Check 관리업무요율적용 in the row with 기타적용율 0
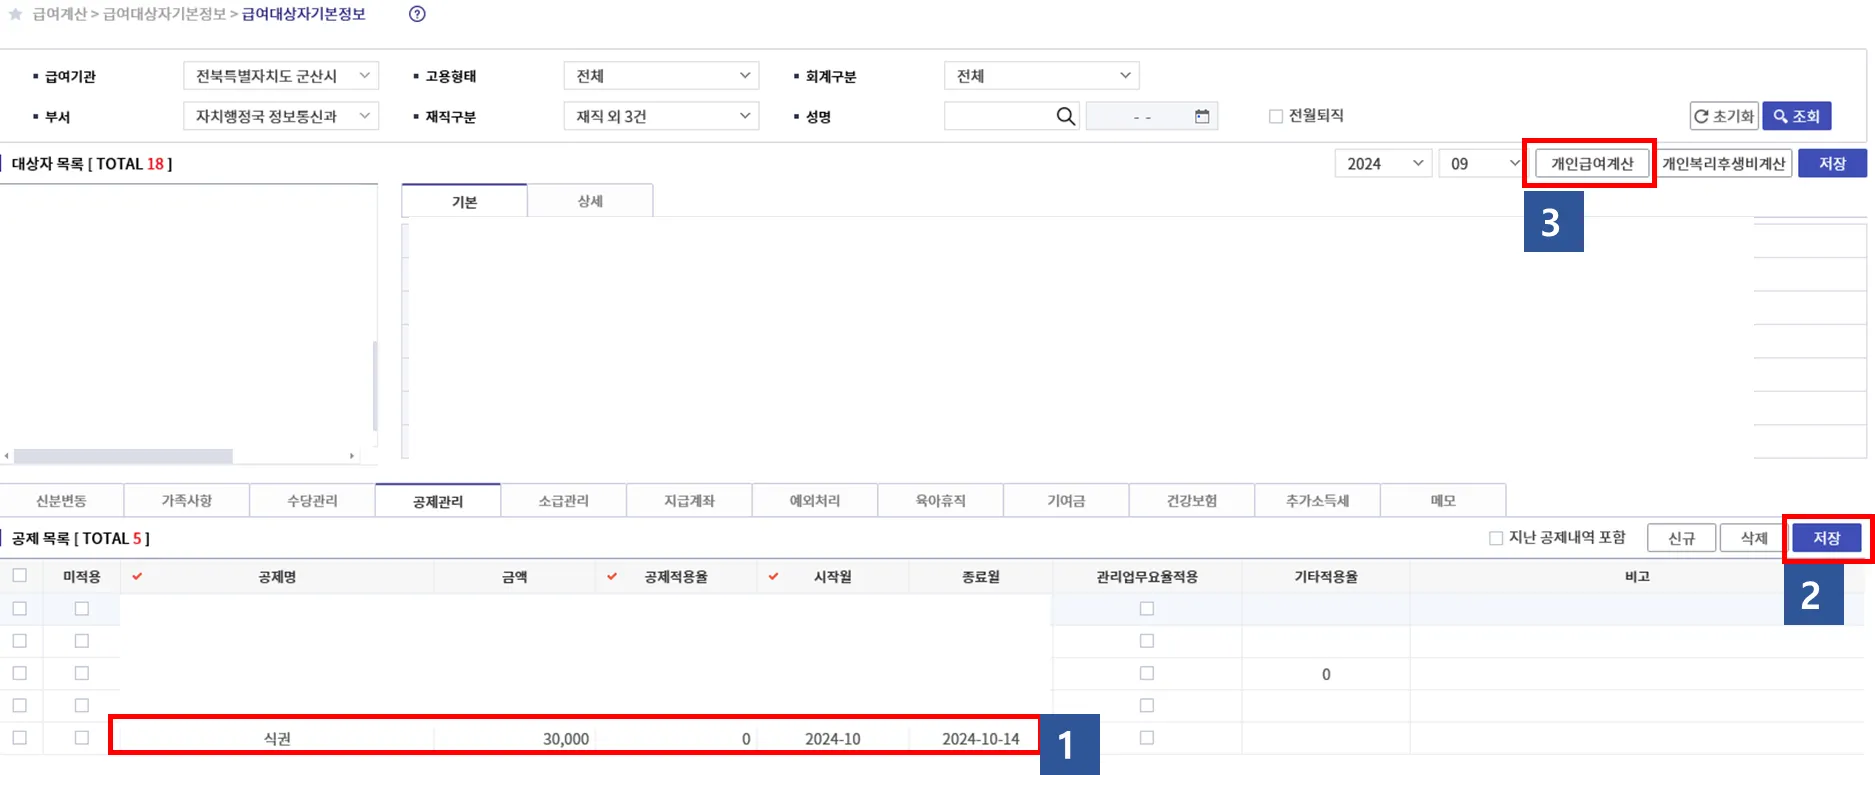Viewport: 1875px width, 790px height. pos(1147,674)
